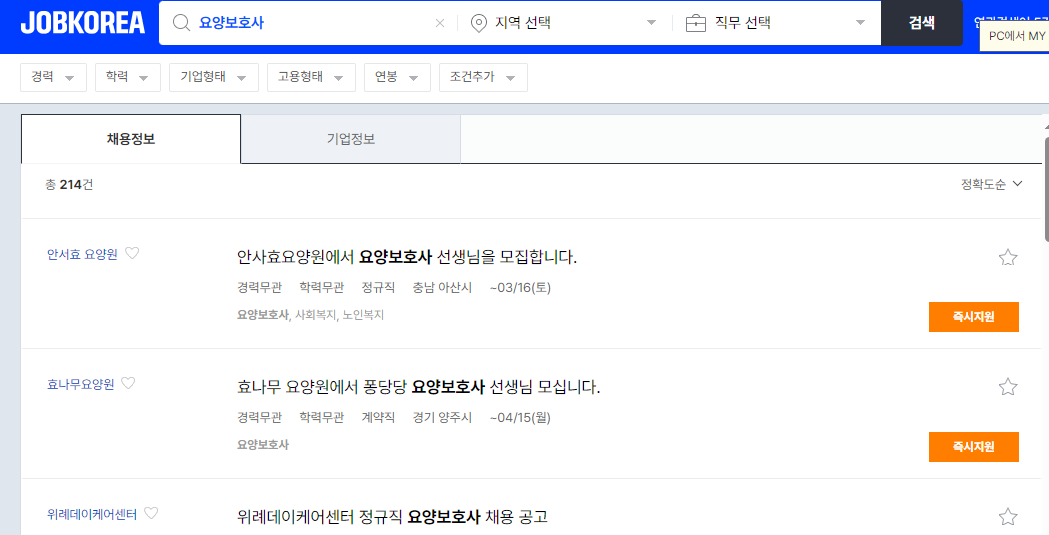
Task: Click the search magnifier icon
Action: 181,23
